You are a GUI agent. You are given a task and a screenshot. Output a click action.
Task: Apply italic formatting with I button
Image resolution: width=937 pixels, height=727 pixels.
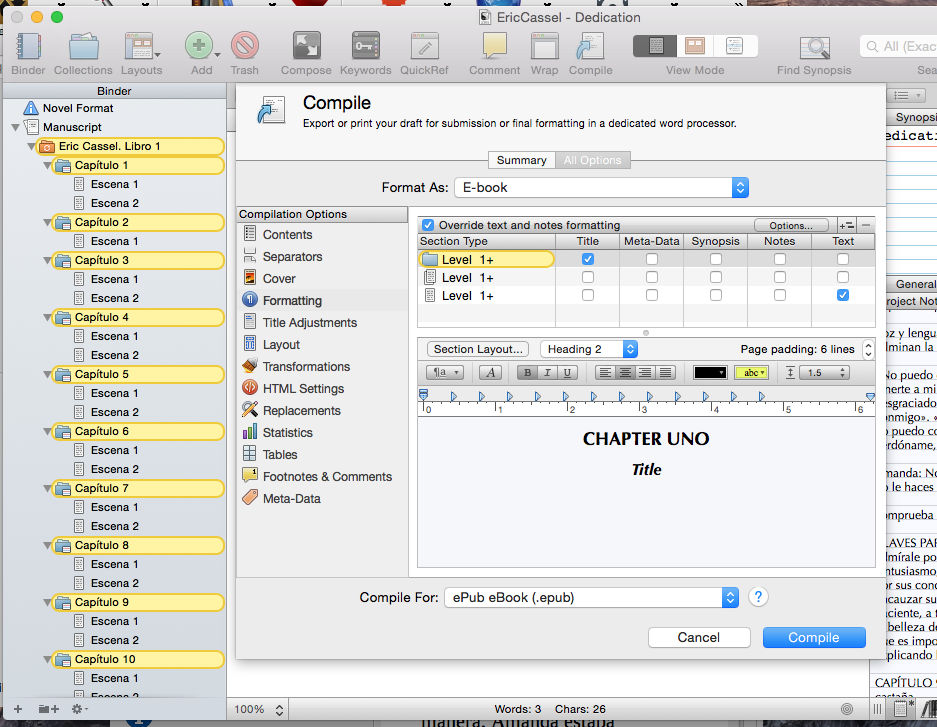tap(547, 373)
